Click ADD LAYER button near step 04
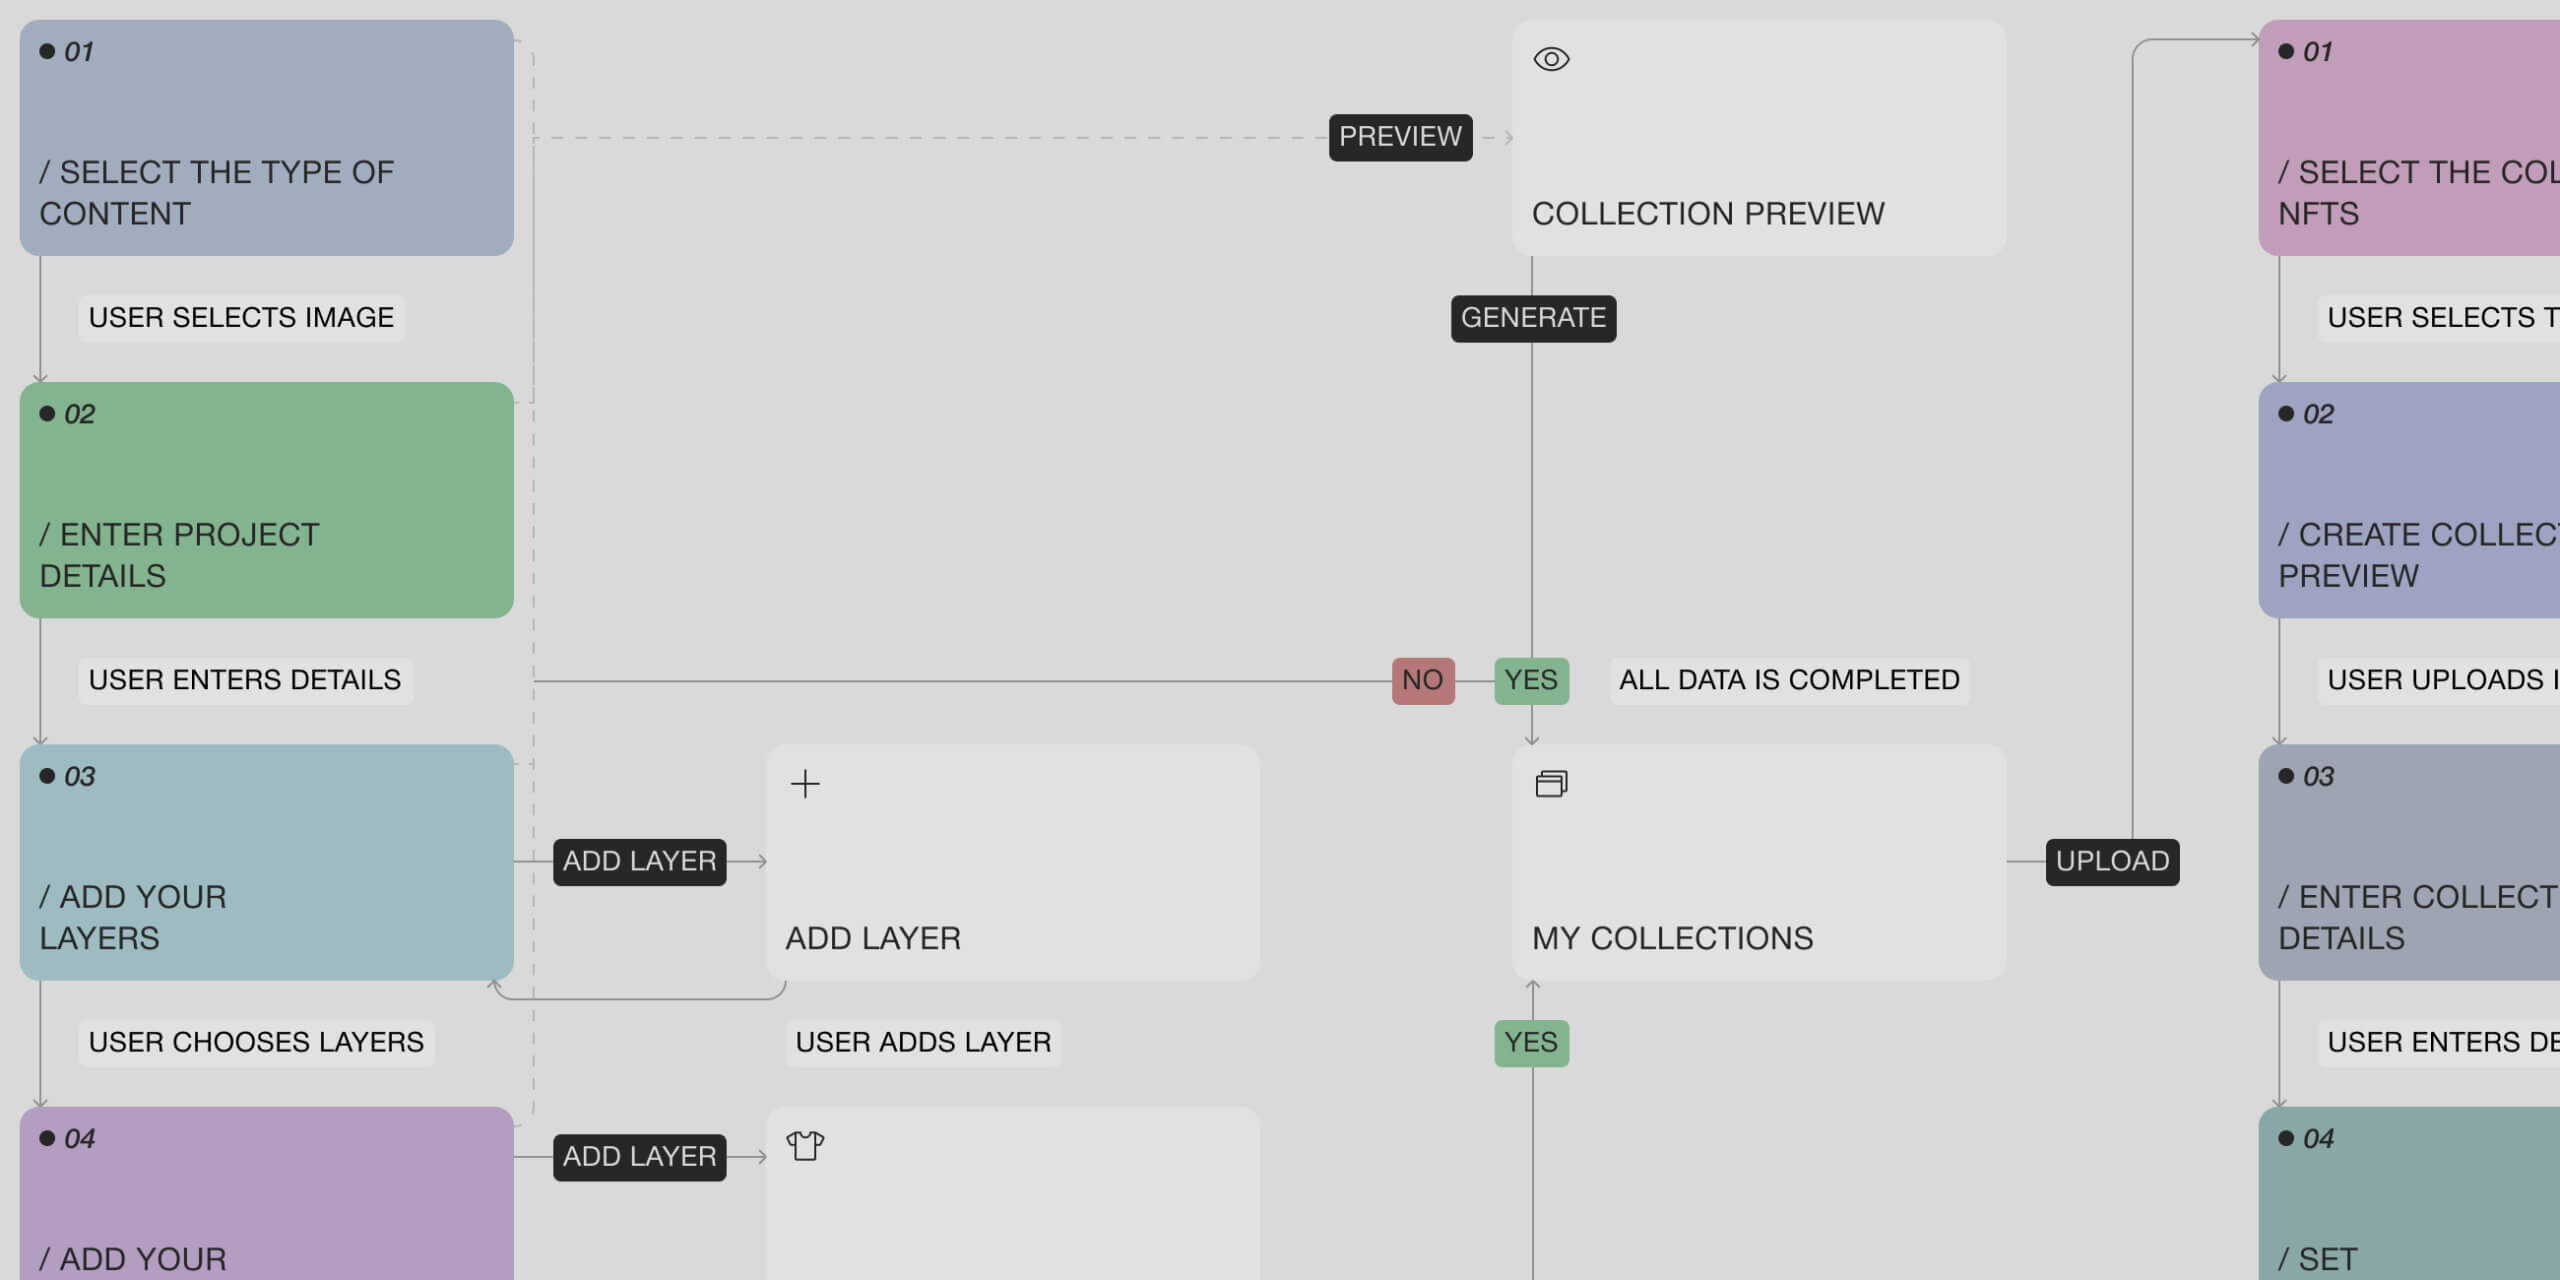This screenshot has height=1280, width=2560. tap(638, 1154)
